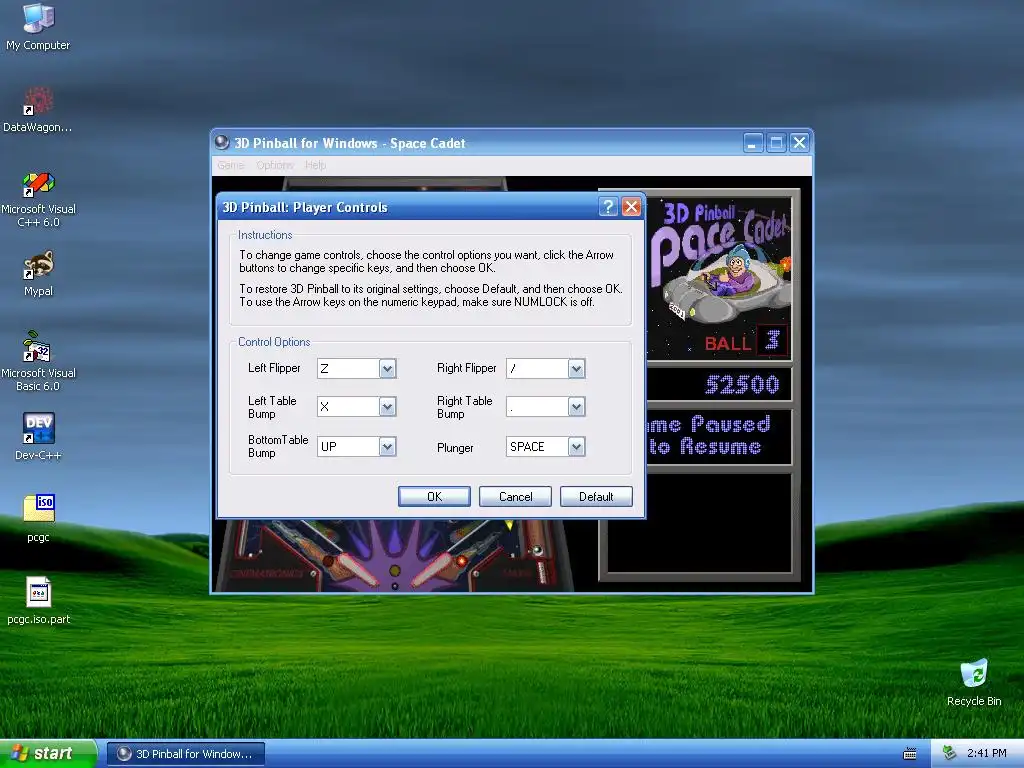Click the help question mark button in Player Controls
Screen dimensions: 1024x768
(608, 207)
